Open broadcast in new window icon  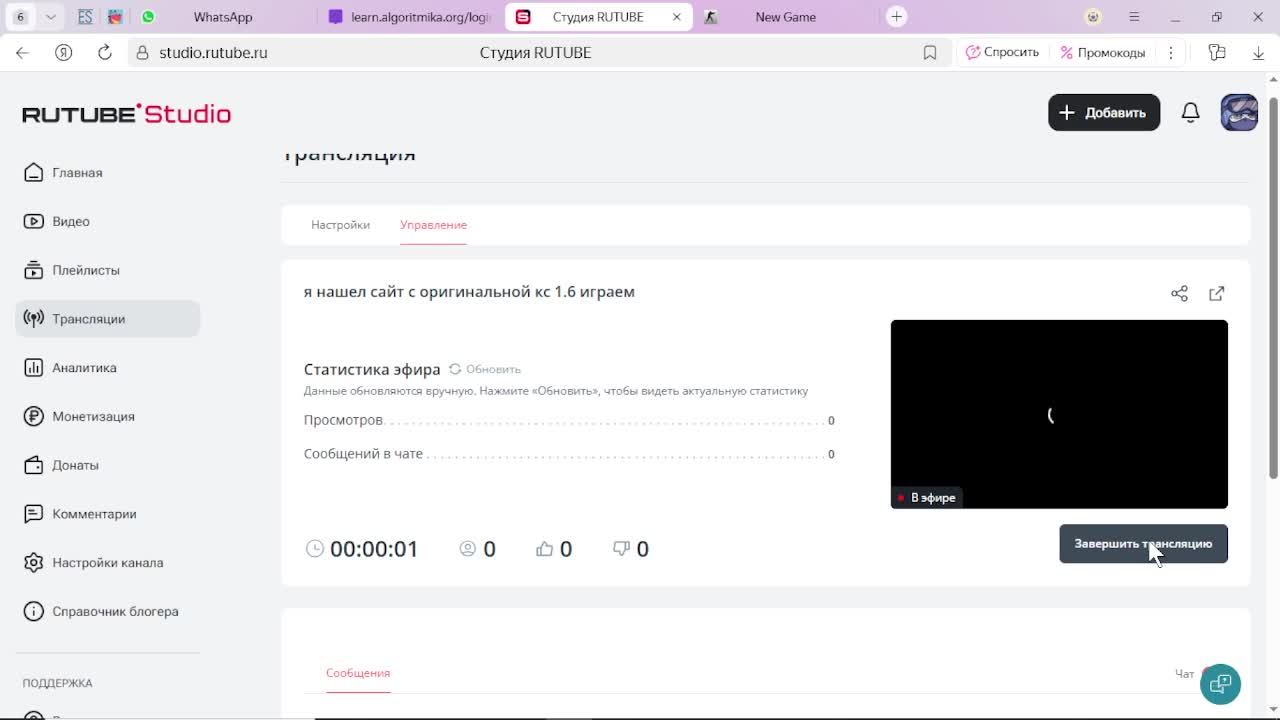[x=1216, y=294]
